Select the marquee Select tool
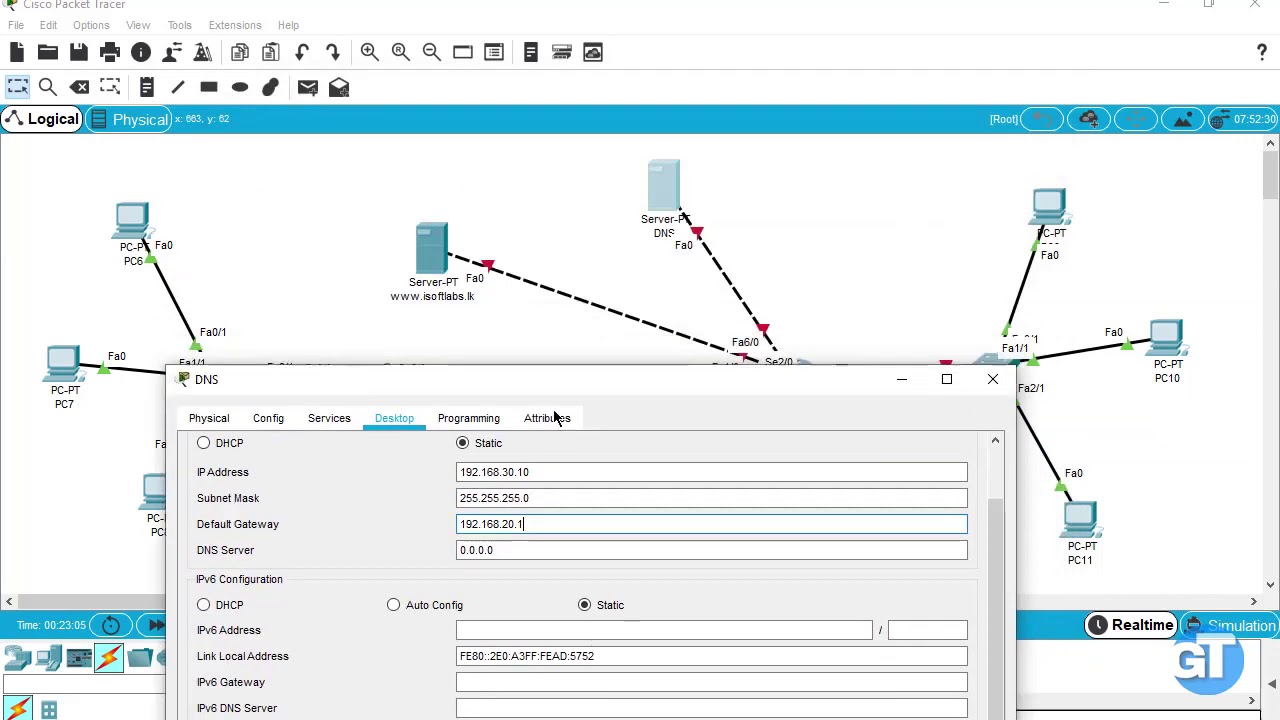 coord(17,87)
